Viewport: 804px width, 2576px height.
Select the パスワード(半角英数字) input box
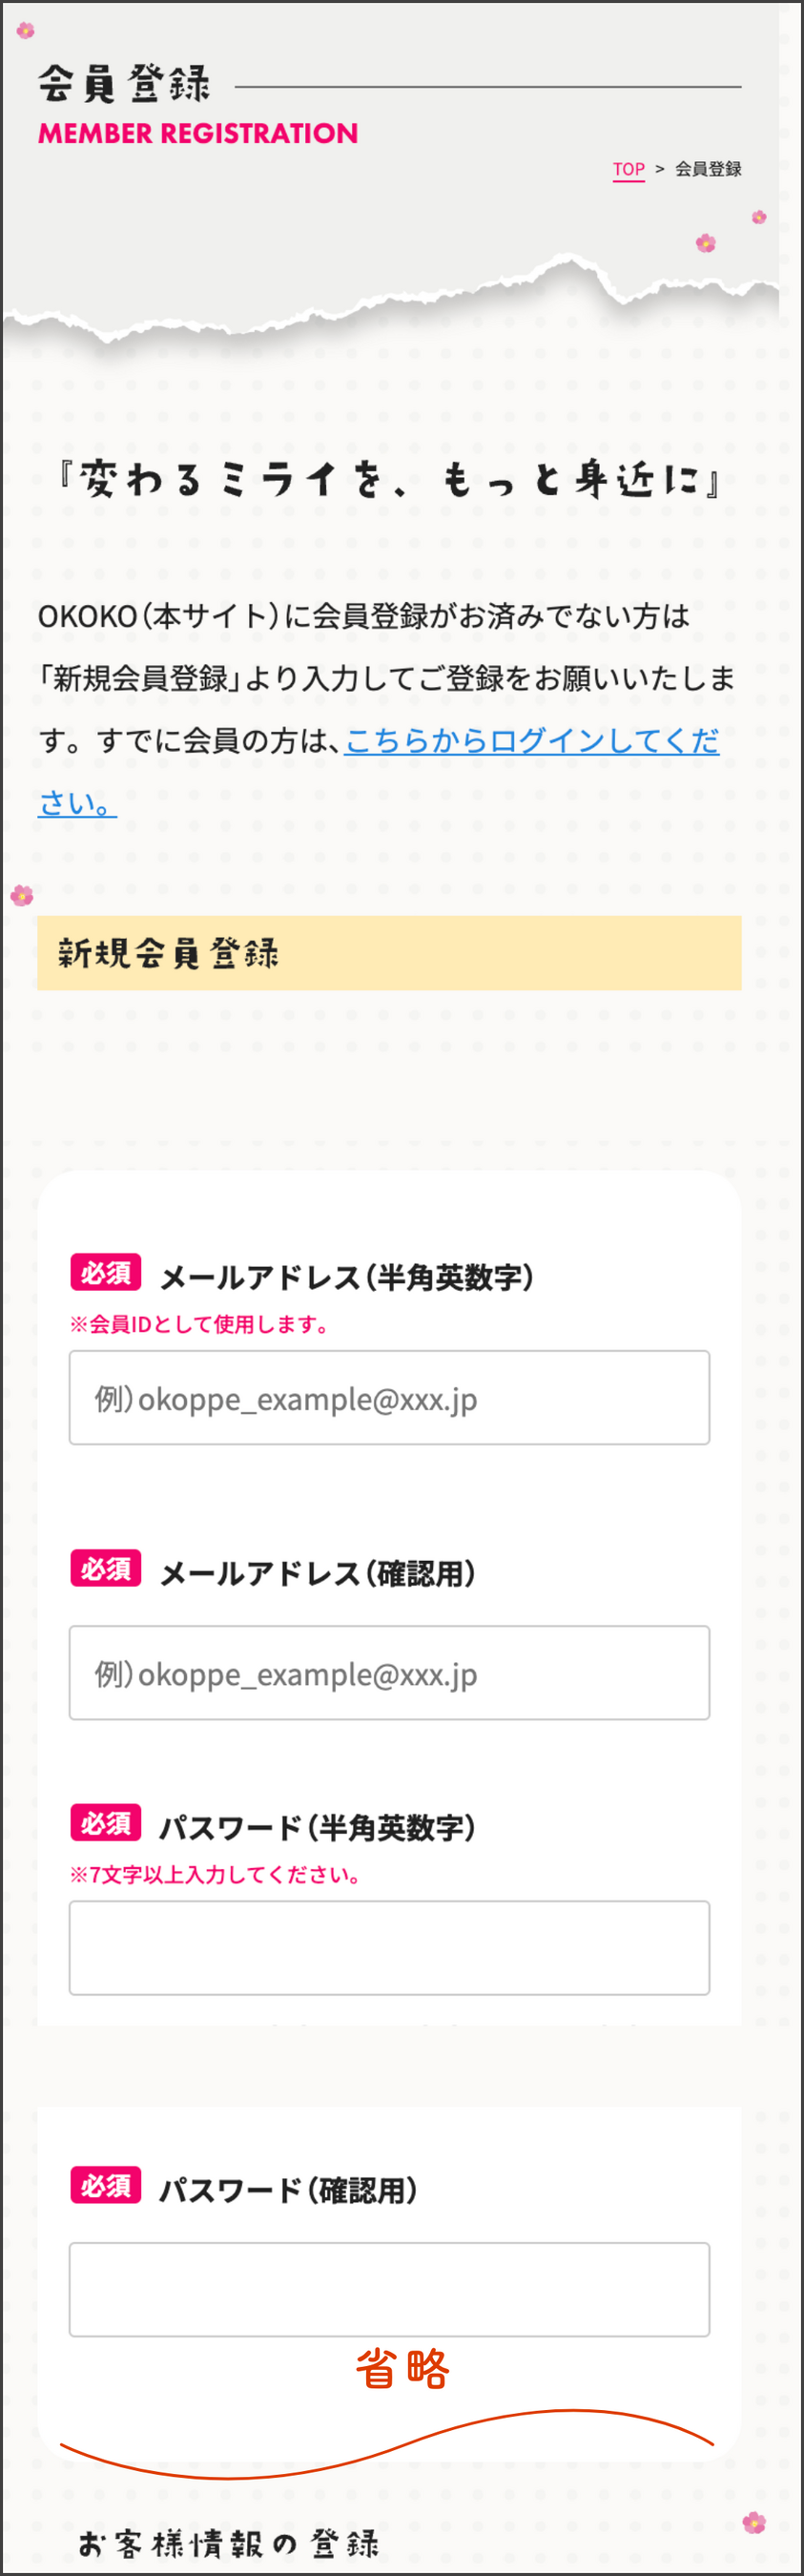[x=389, y=1947]
